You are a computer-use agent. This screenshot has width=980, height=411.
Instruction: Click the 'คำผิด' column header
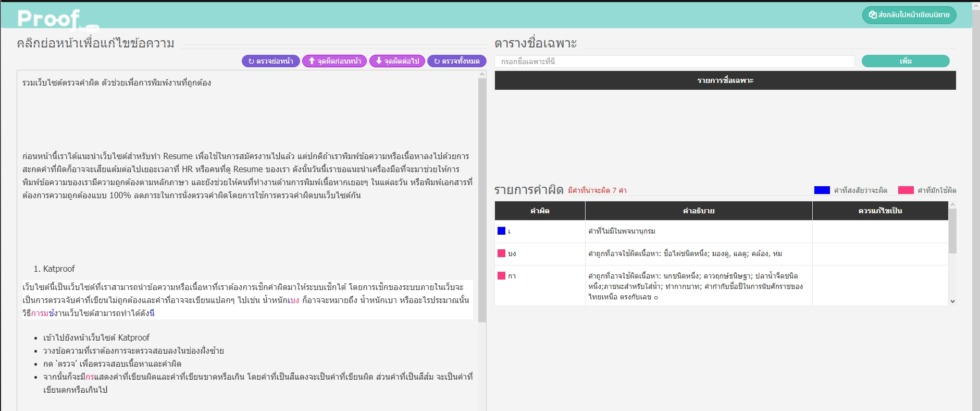click(x=539, y=210)
